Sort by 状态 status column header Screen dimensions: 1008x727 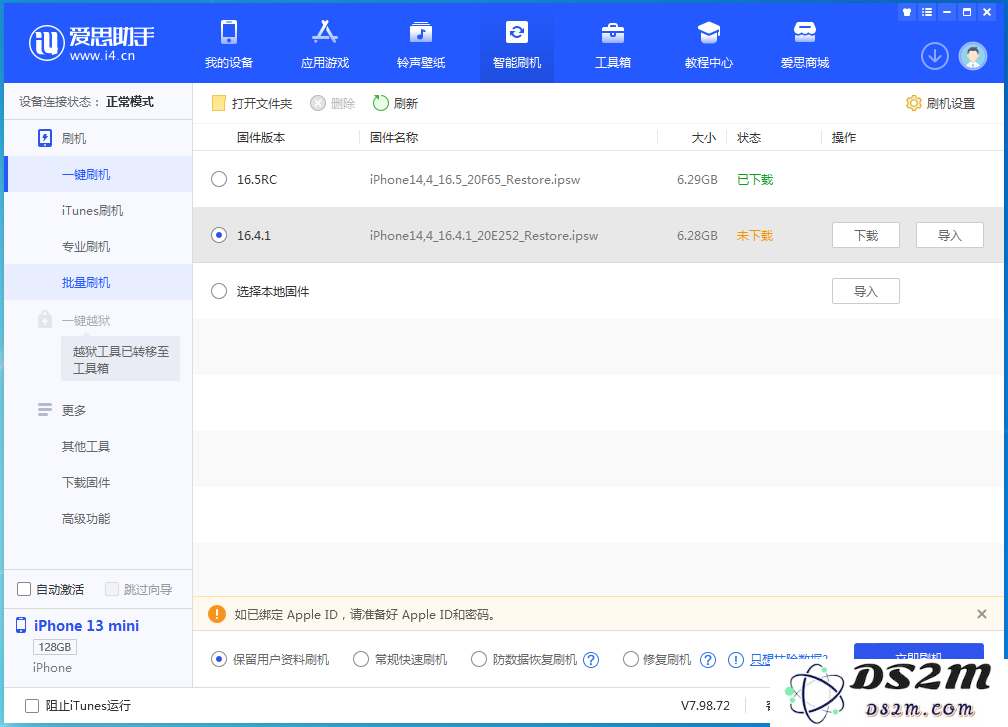pos(749,138)
